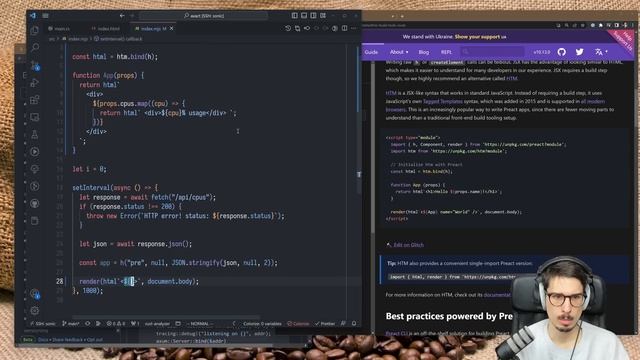Switch to the index.html editor tab
Image resolution: width=640 pixels, height=360 pixels.
tap(107, 29)
